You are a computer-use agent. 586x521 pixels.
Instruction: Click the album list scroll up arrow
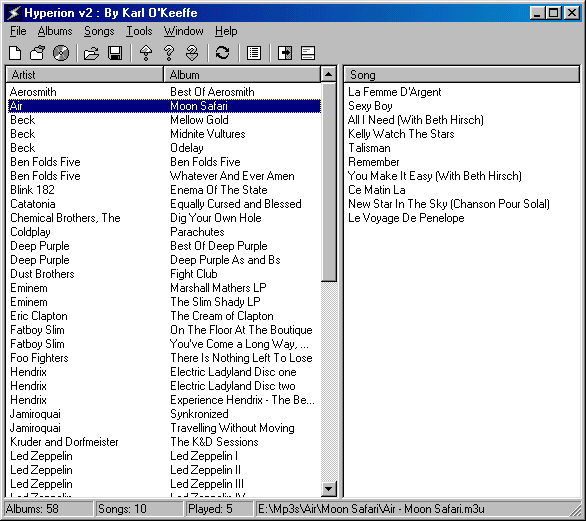click(x=329, y=74)
